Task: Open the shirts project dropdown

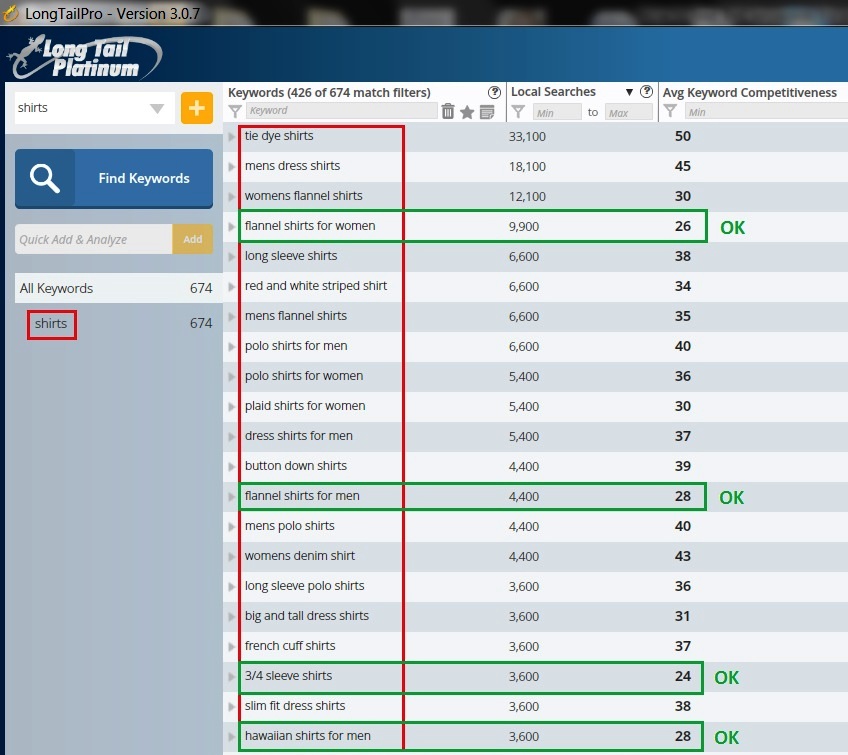Action: point(157,108)
